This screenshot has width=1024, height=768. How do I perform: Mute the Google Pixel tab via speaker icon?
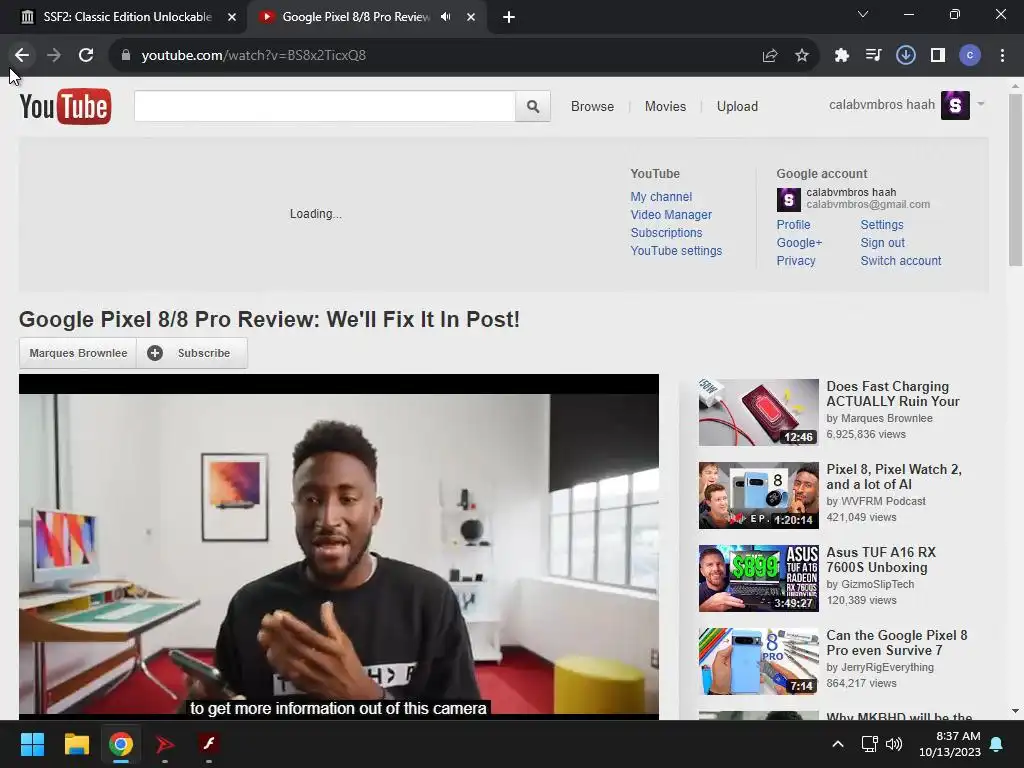(x=446, y=17)
